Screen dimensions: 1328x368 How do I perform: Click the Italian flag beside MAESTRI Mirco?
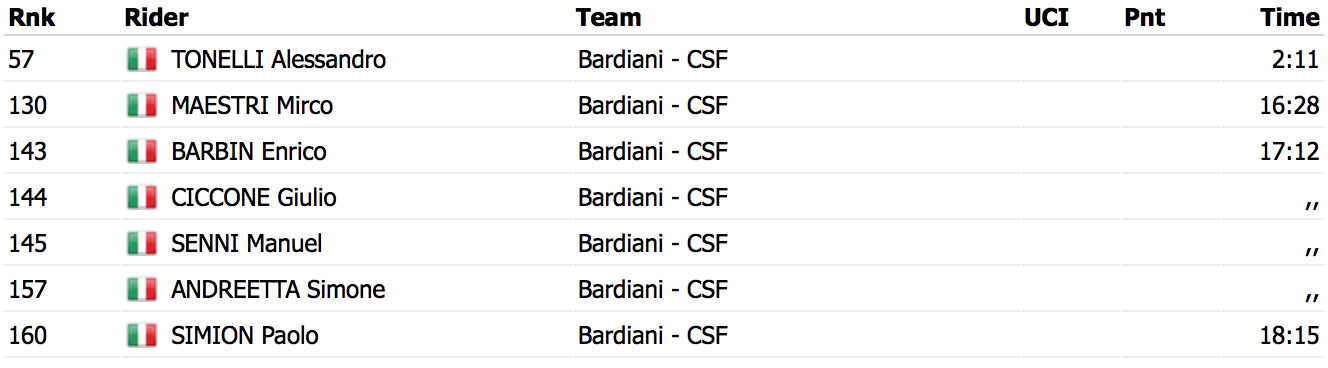[142, 106]
